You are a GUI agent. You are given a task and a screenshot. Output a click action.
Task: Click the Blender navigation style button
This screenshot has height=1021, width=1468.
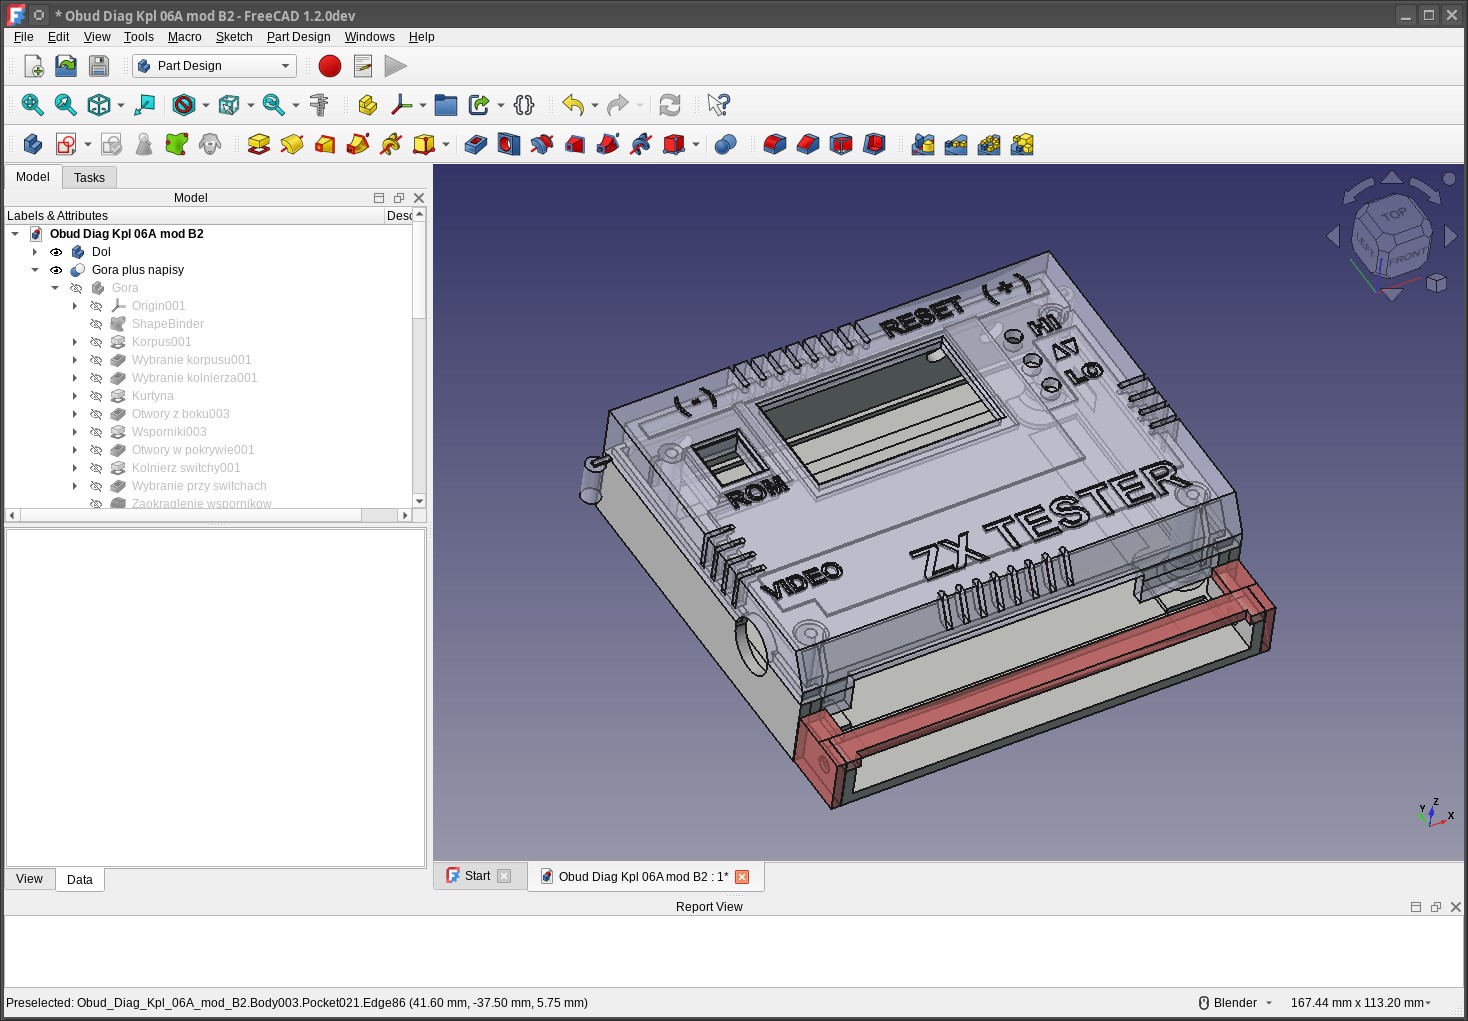pos(1235,1003)
